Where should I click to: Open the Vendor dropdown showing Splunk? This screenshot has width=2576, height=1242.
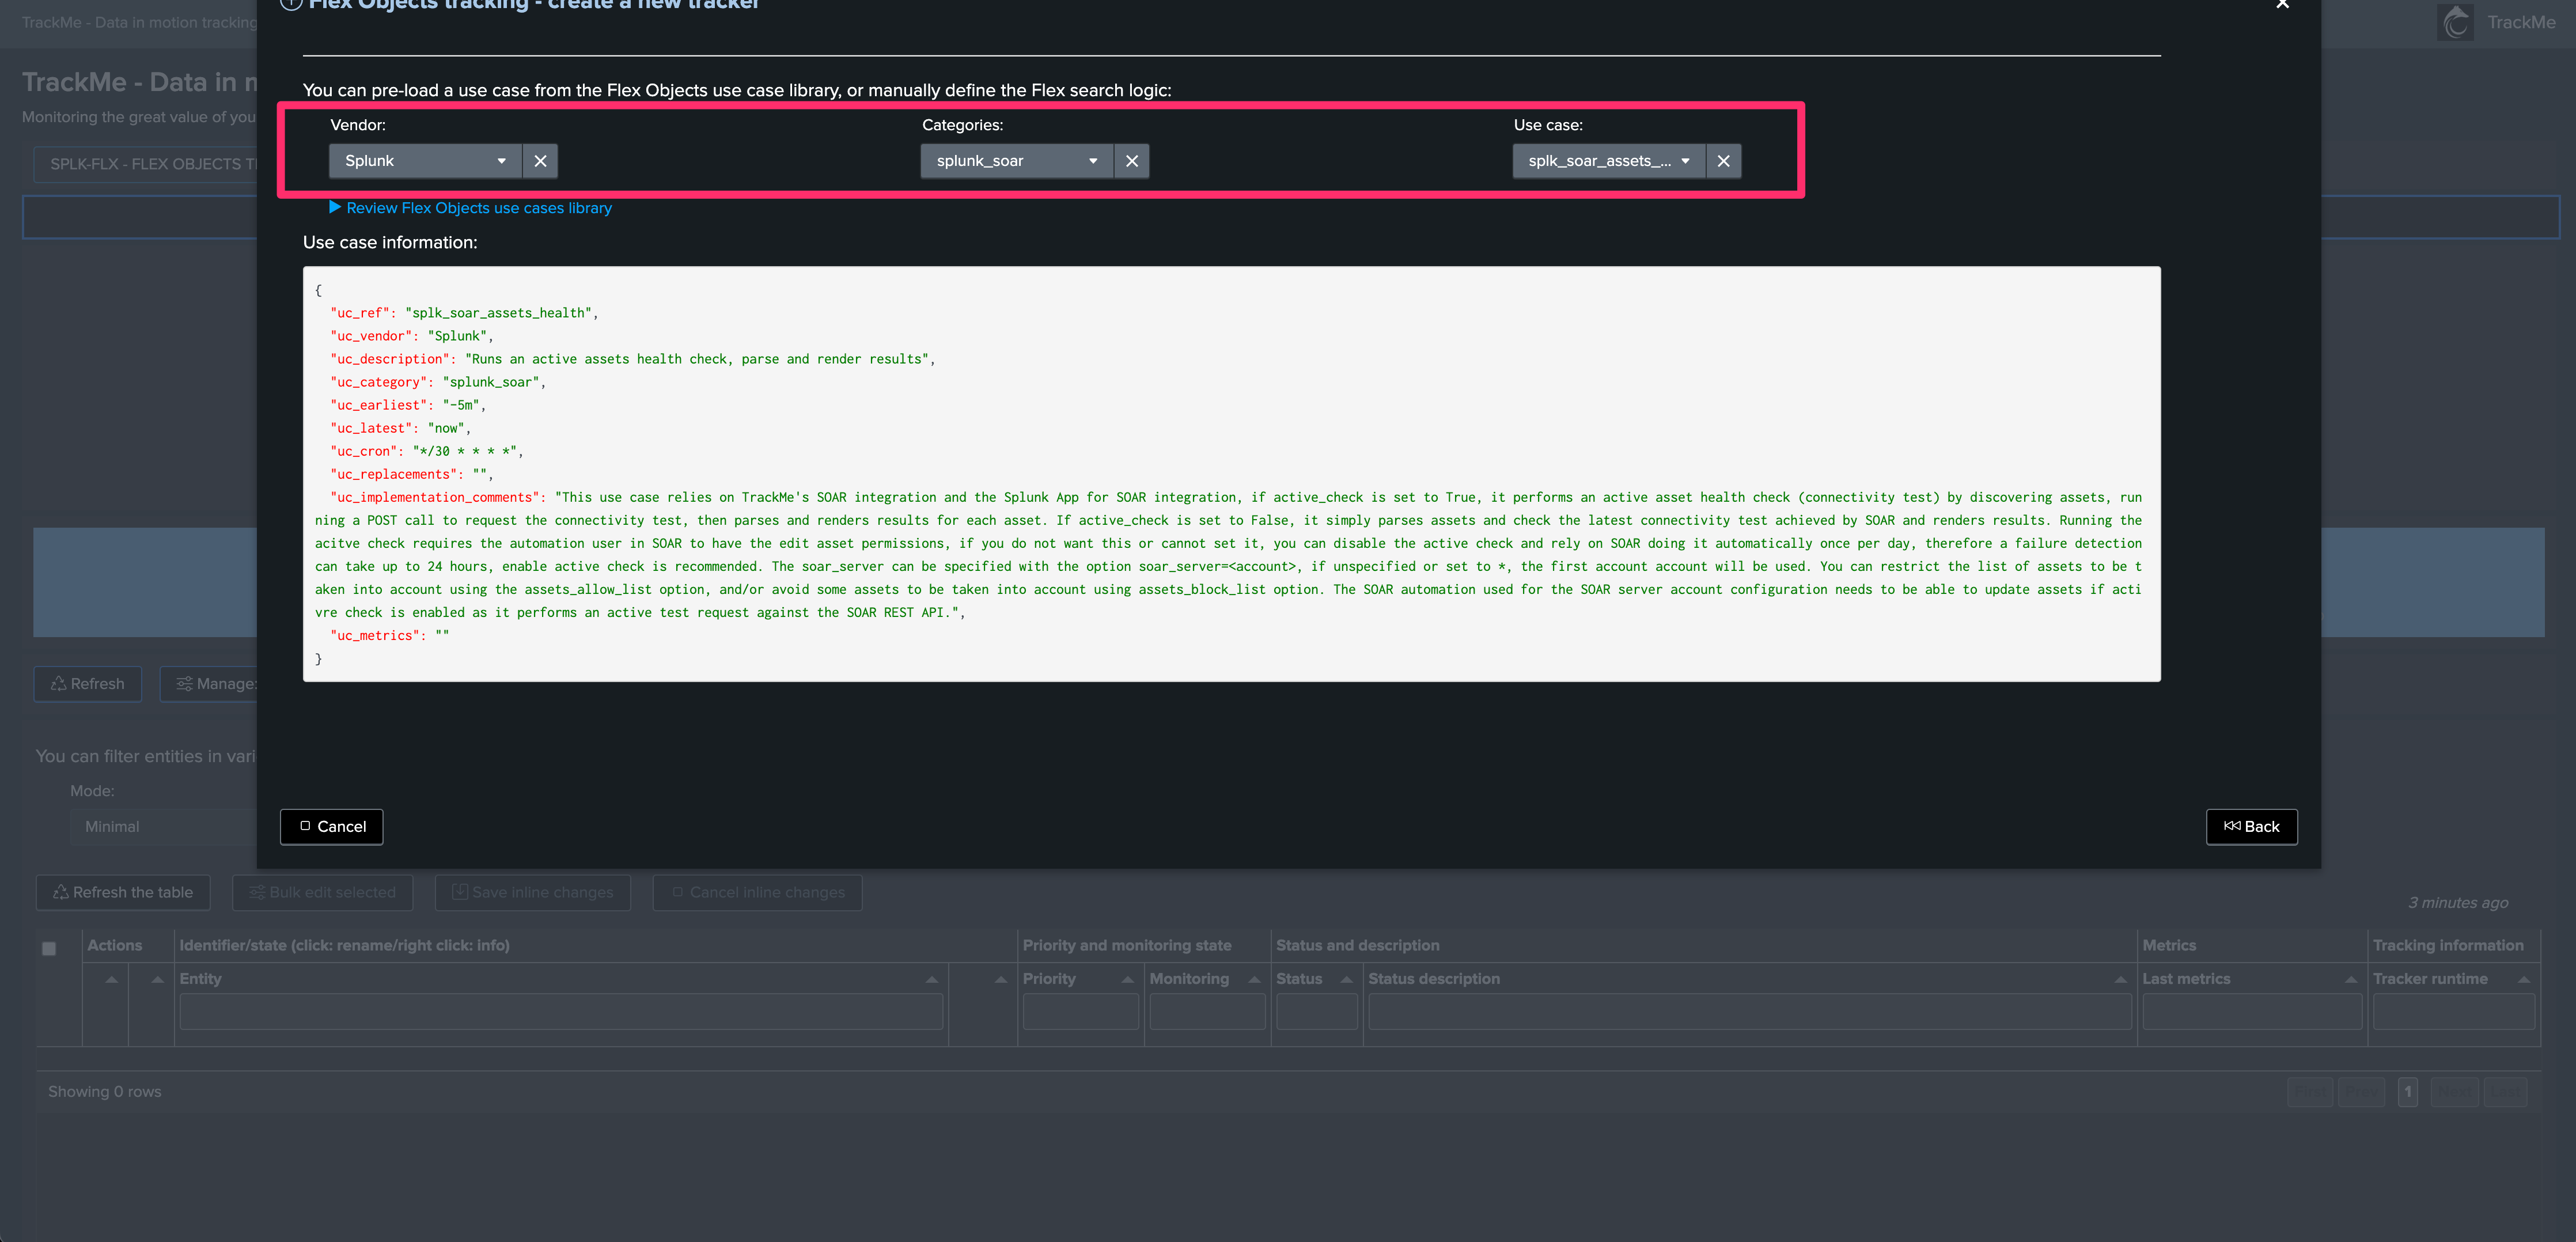coord(425,161)
